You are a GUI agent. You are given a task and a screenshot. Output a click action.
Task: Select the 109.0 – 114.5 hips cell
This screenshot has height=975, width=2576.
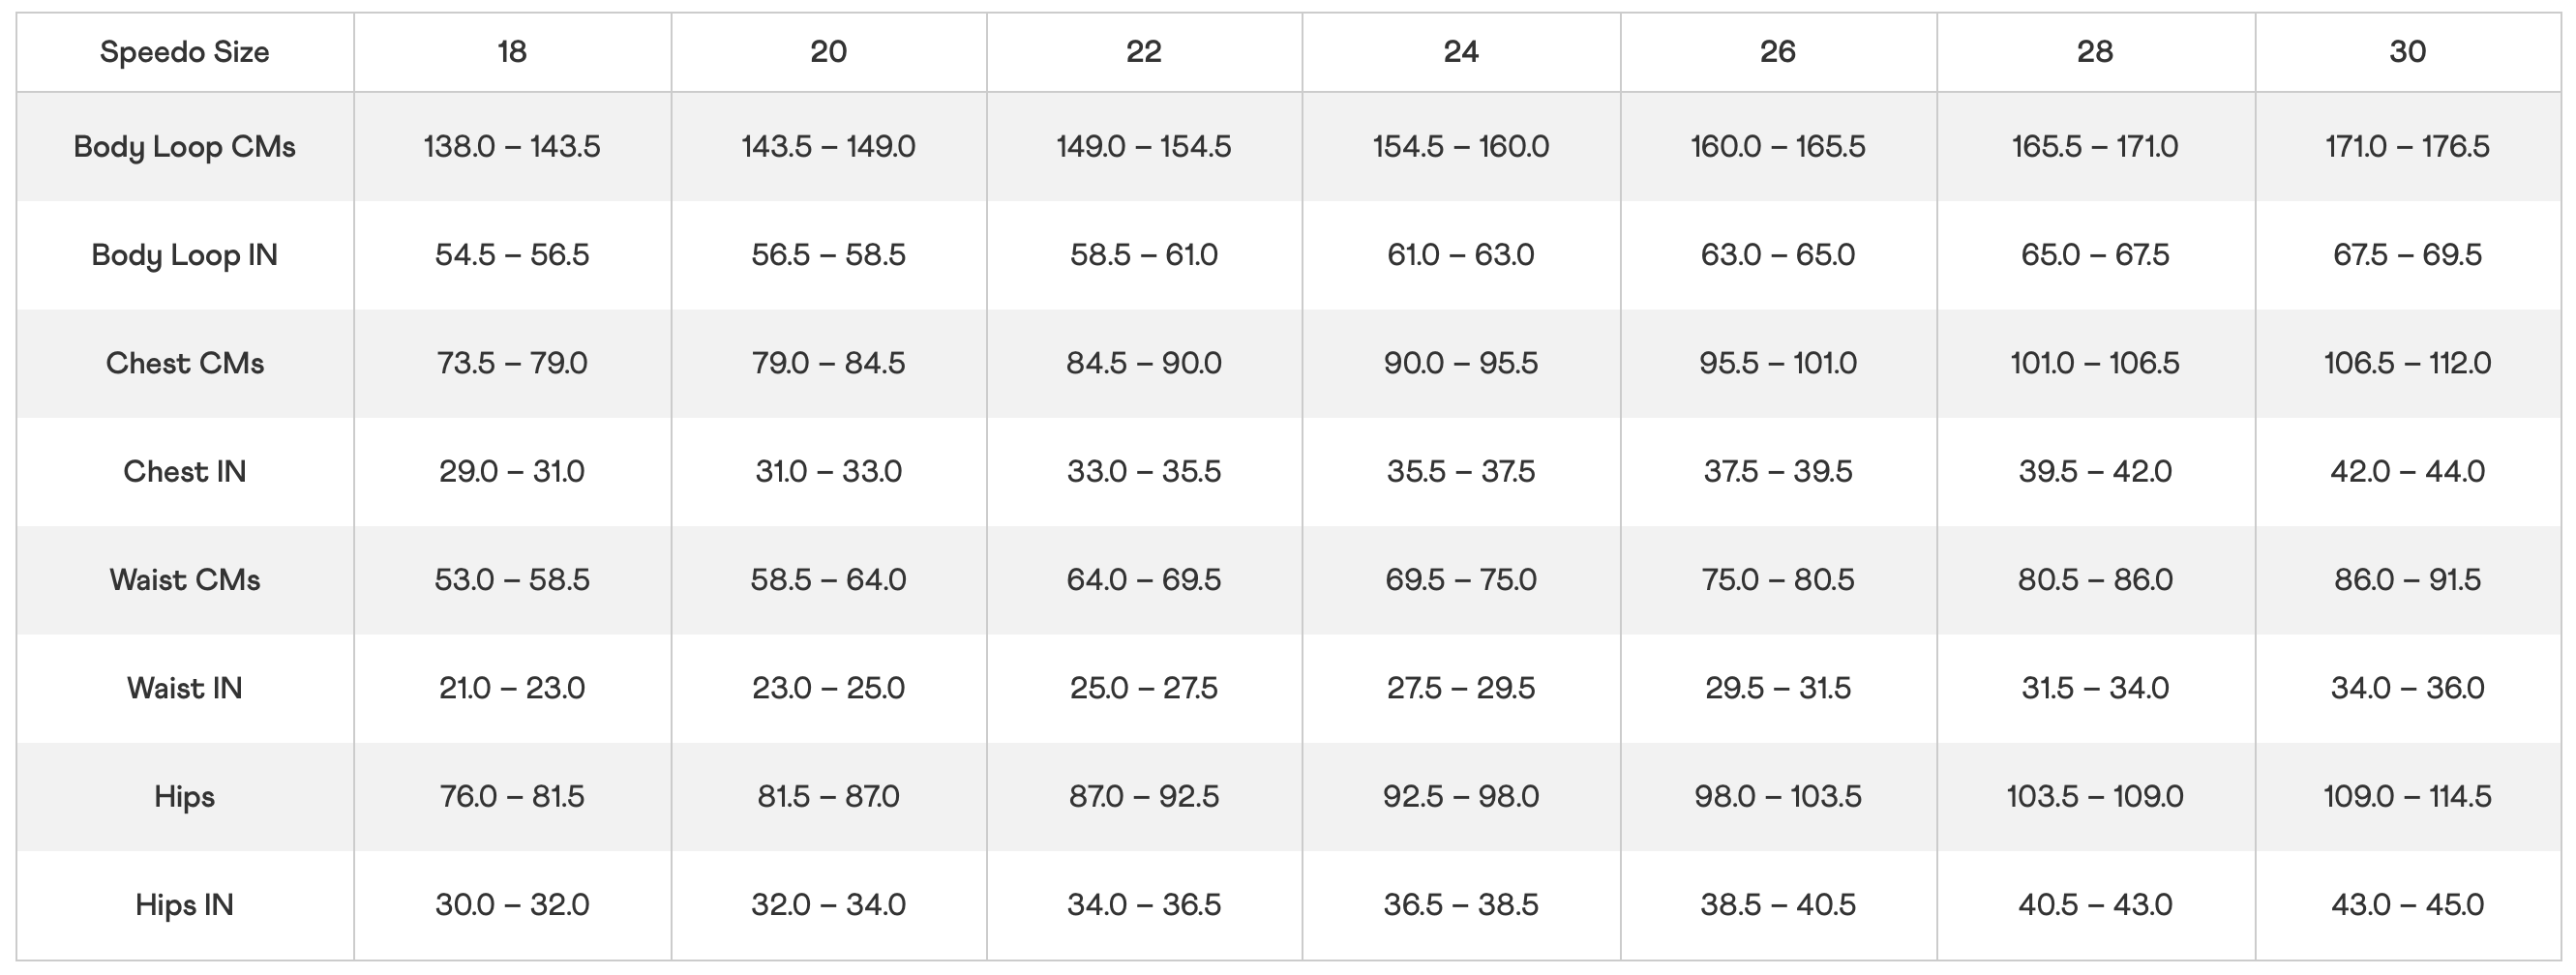point(2407,797)
